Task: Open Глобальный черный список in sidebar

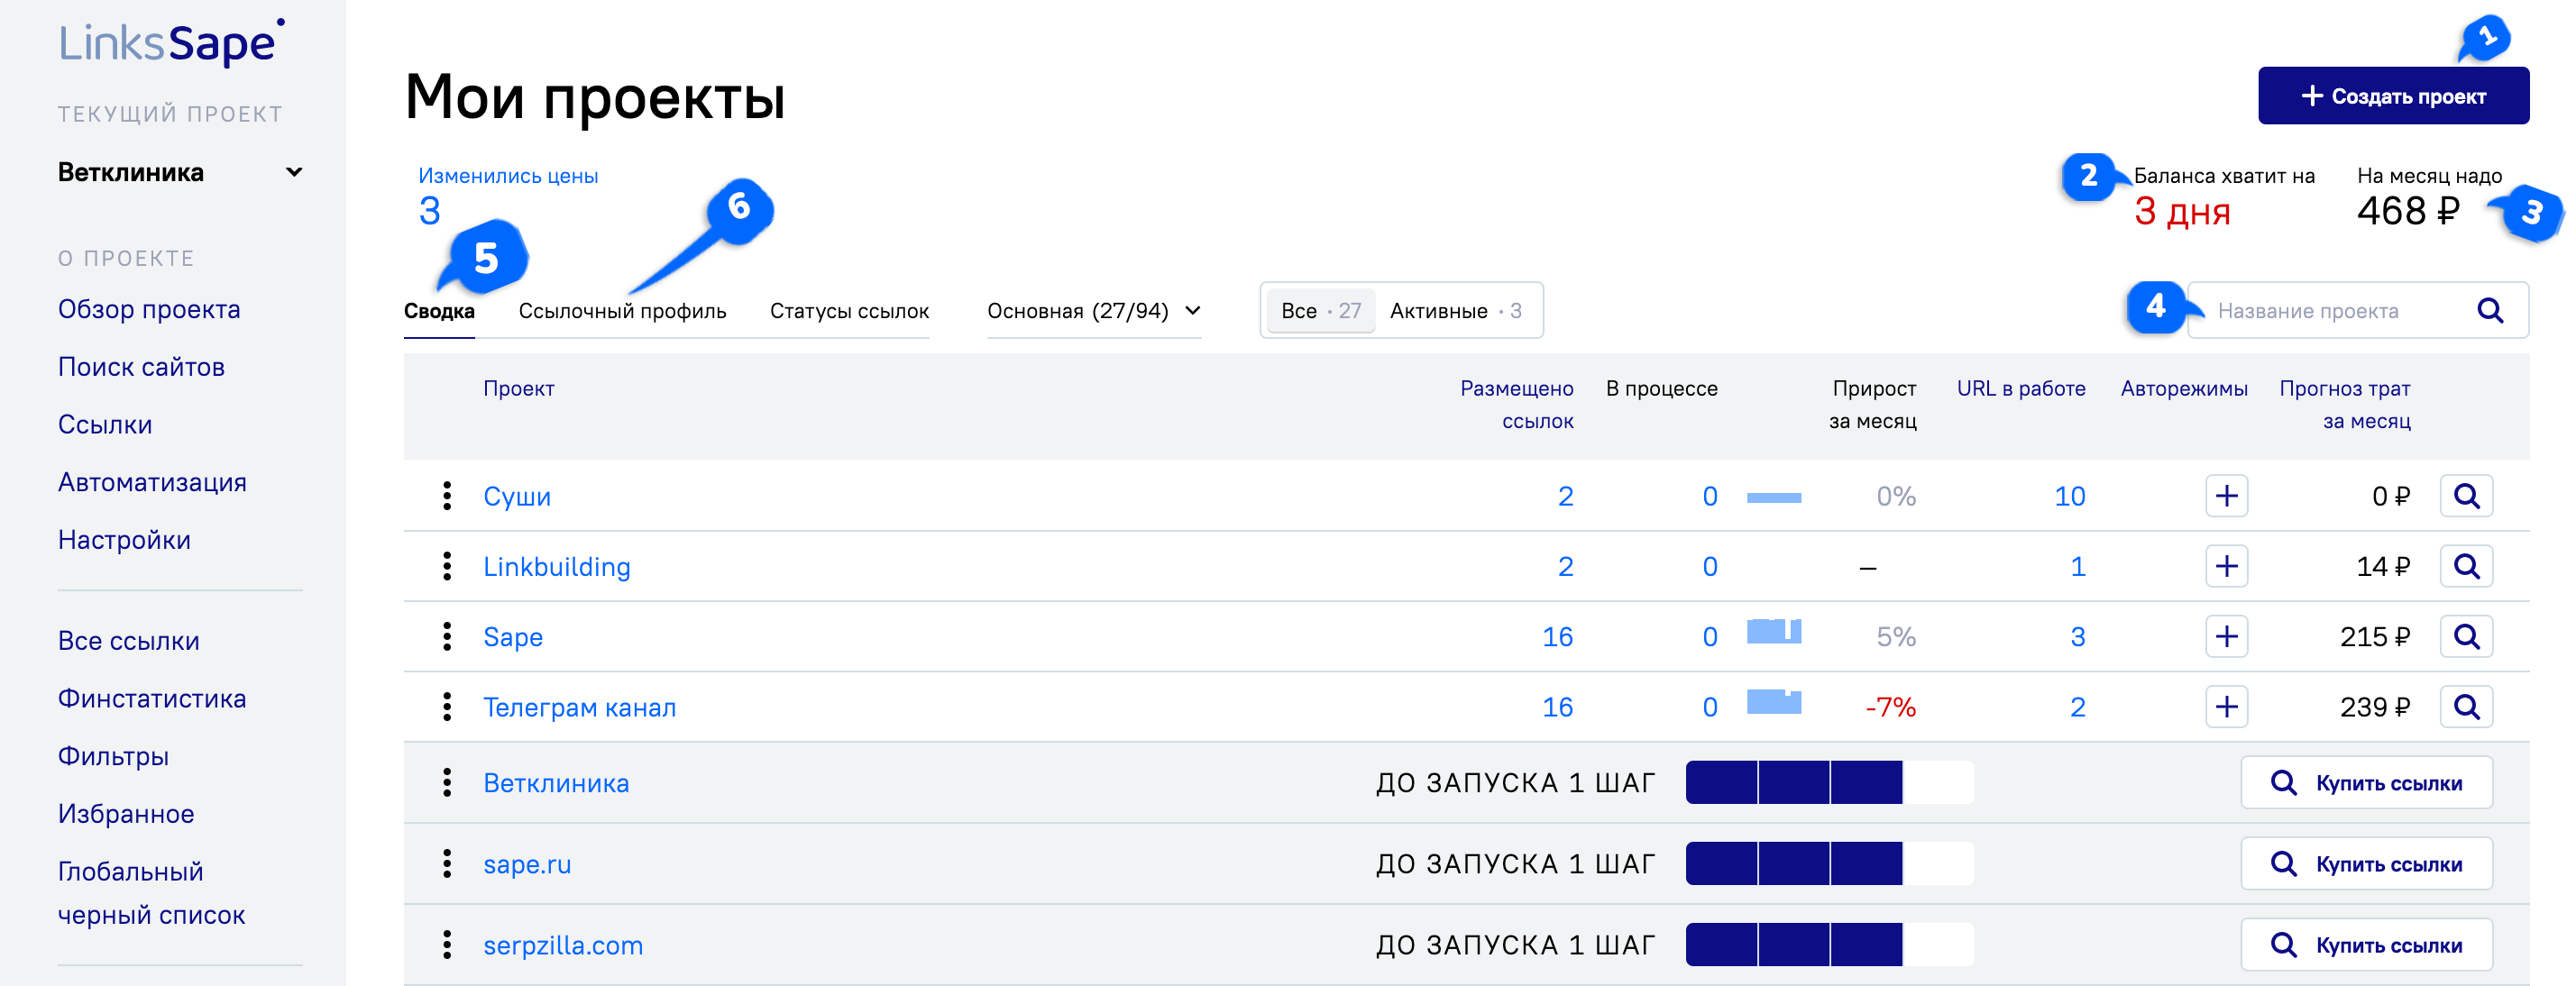Action: (x=151, y=893)
